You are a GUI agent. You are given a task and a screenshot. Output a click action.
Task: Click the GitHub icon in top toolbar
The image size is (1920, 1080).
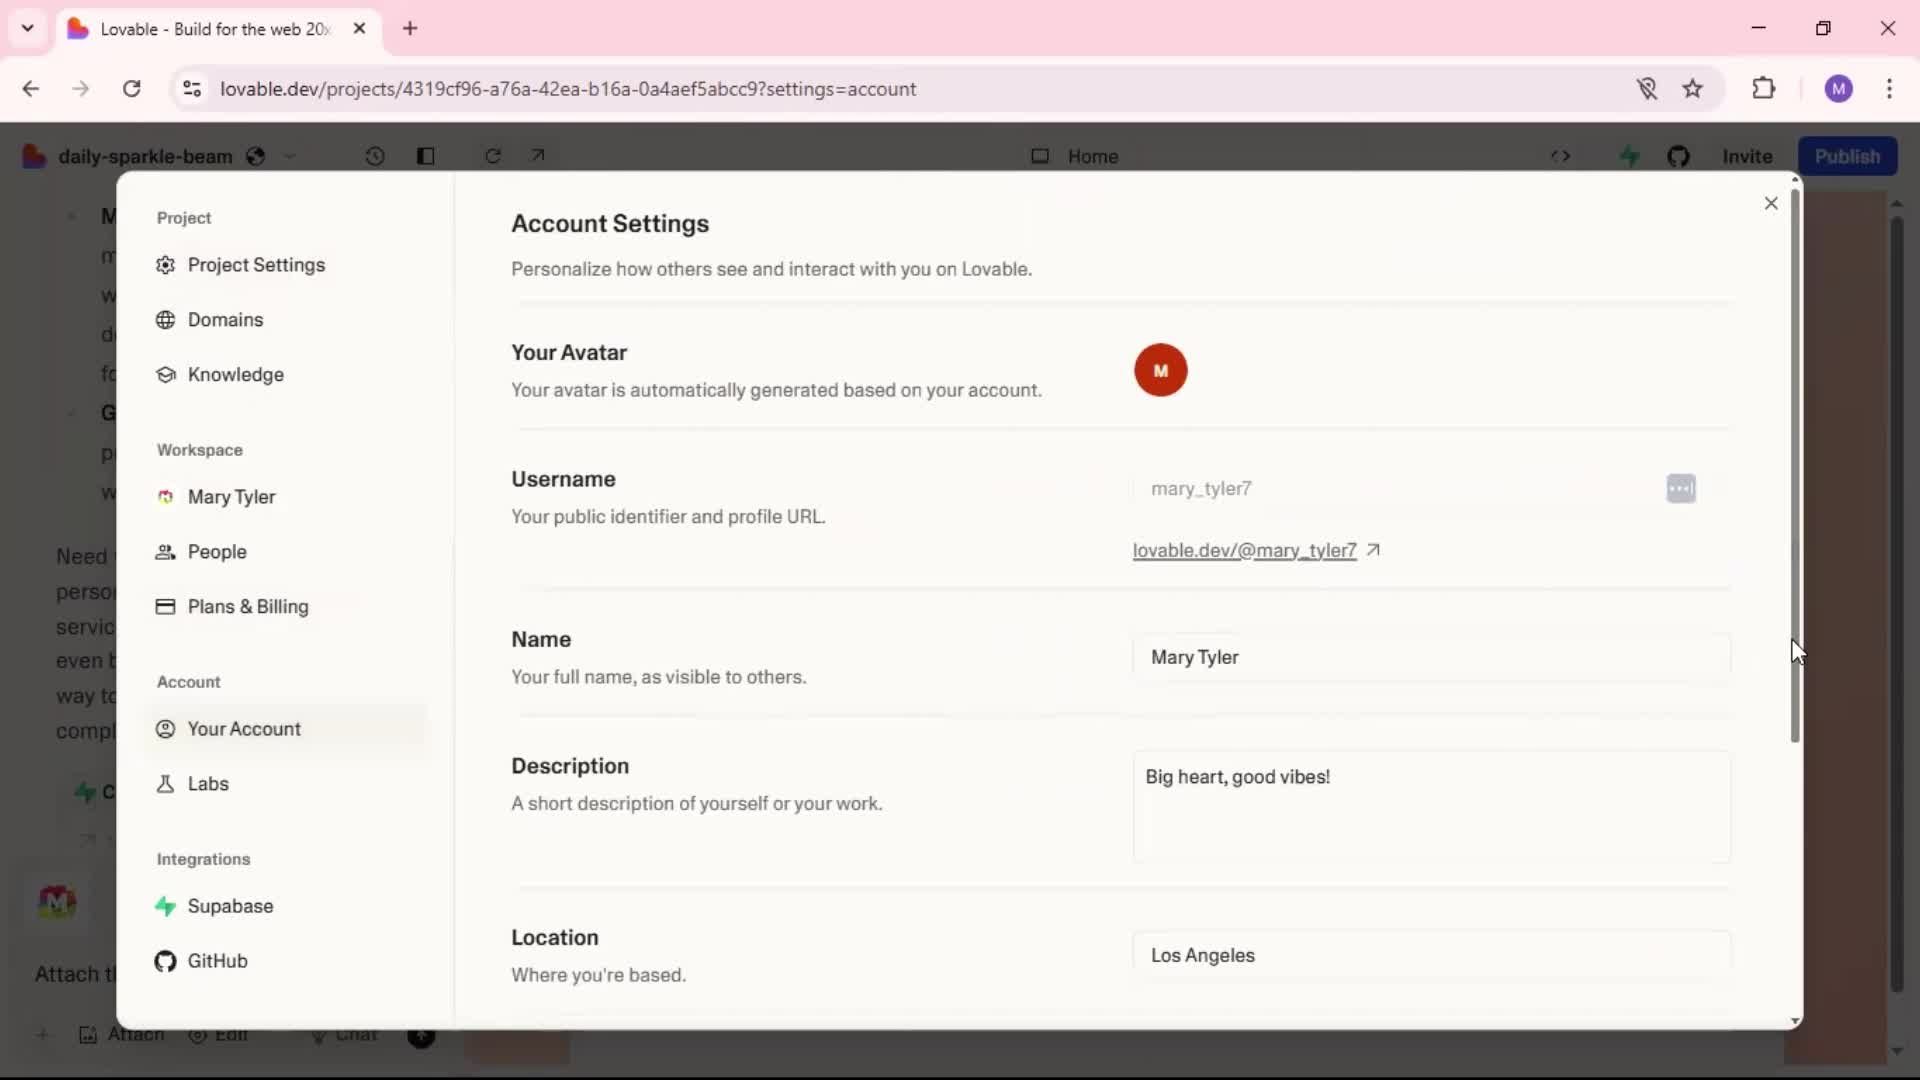click(x=1678, y=156)
